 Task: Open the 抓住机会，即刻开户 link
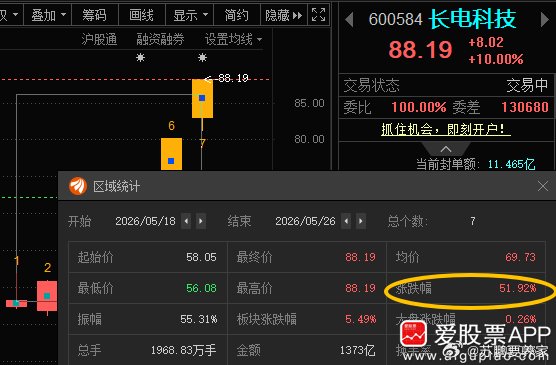tap(446, 129)
